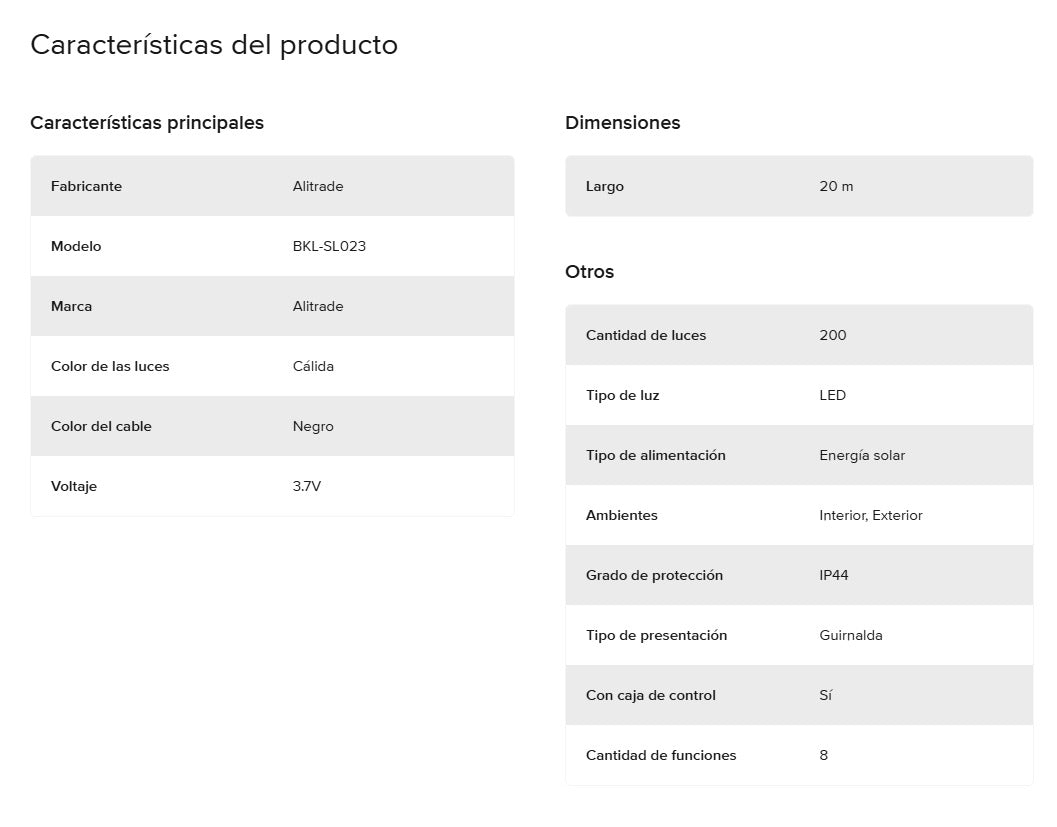
Task: Select the "Con caja de control" label
Action: coord(650,696)
